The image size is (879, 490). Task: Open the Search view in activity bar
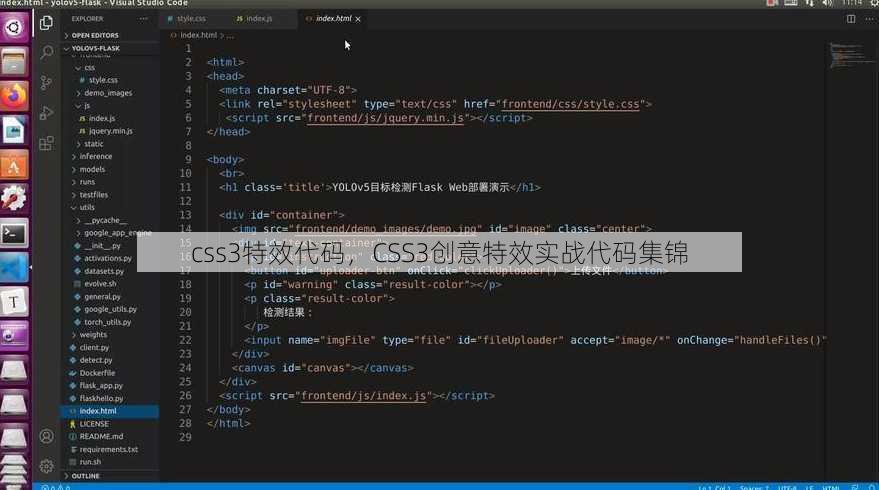[47, 52]
